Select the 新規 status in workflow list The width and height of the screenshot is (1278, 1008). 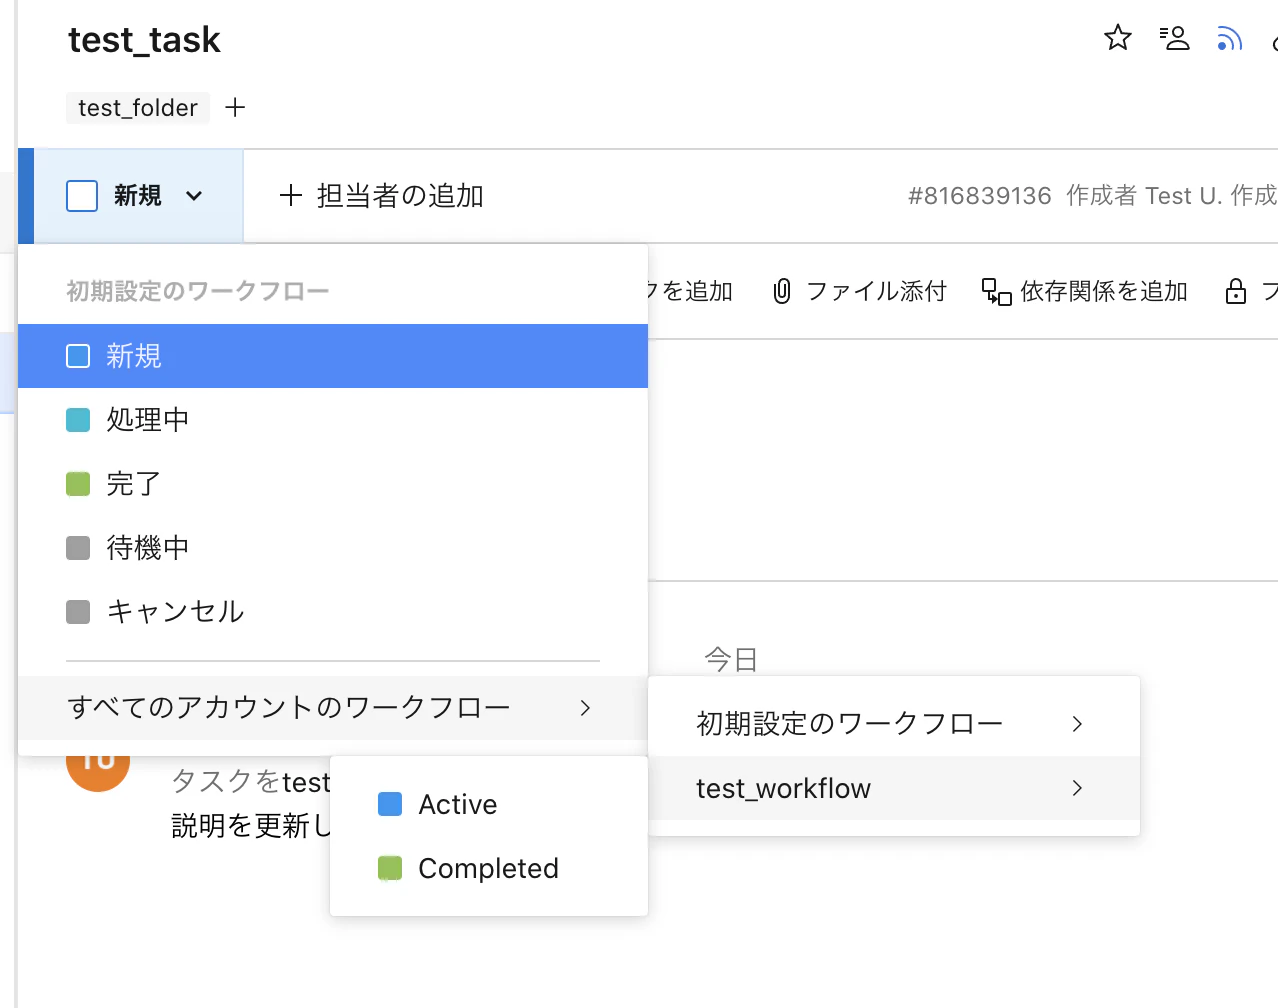(333, 356)
